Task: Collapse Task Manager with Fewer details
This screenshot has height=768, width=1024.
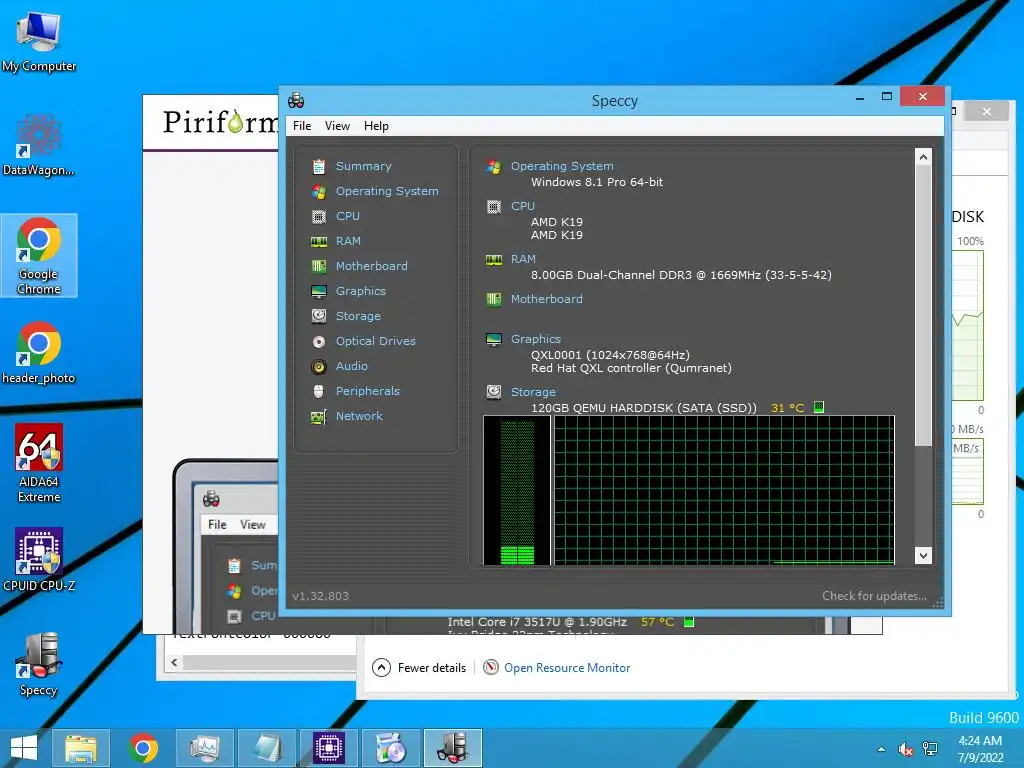Action: coord(419,667)
